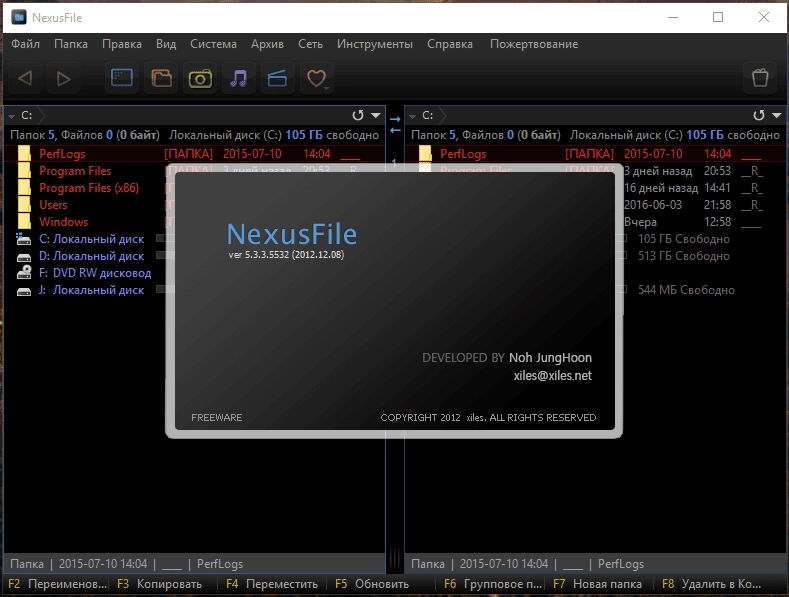
Task: Open the Папка menu
Action: click(71, 44)
